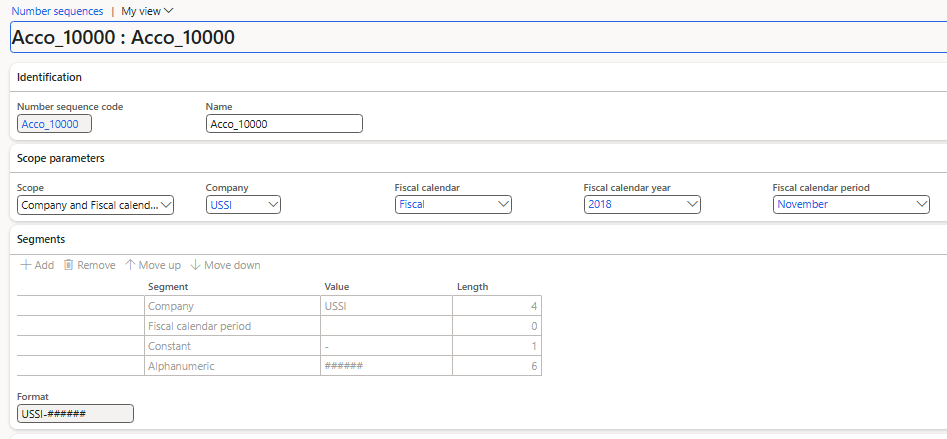Click into the Name input field
The height and width of the screenshot is (439, 947).
point(284,124)
